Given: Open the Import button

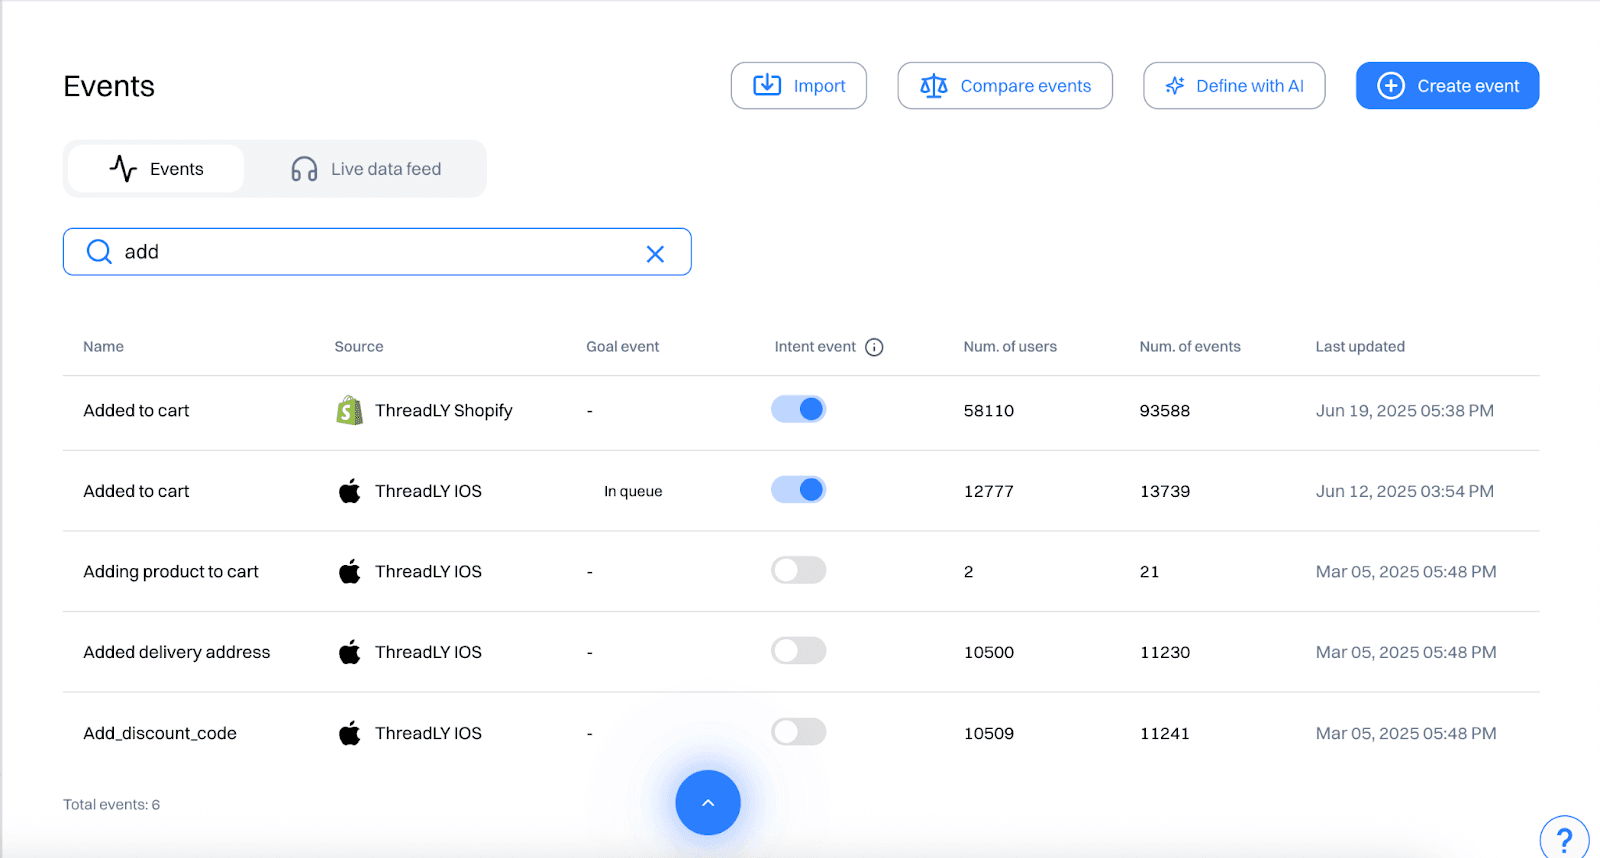Looking at the screenshot, I should (799, 86).
